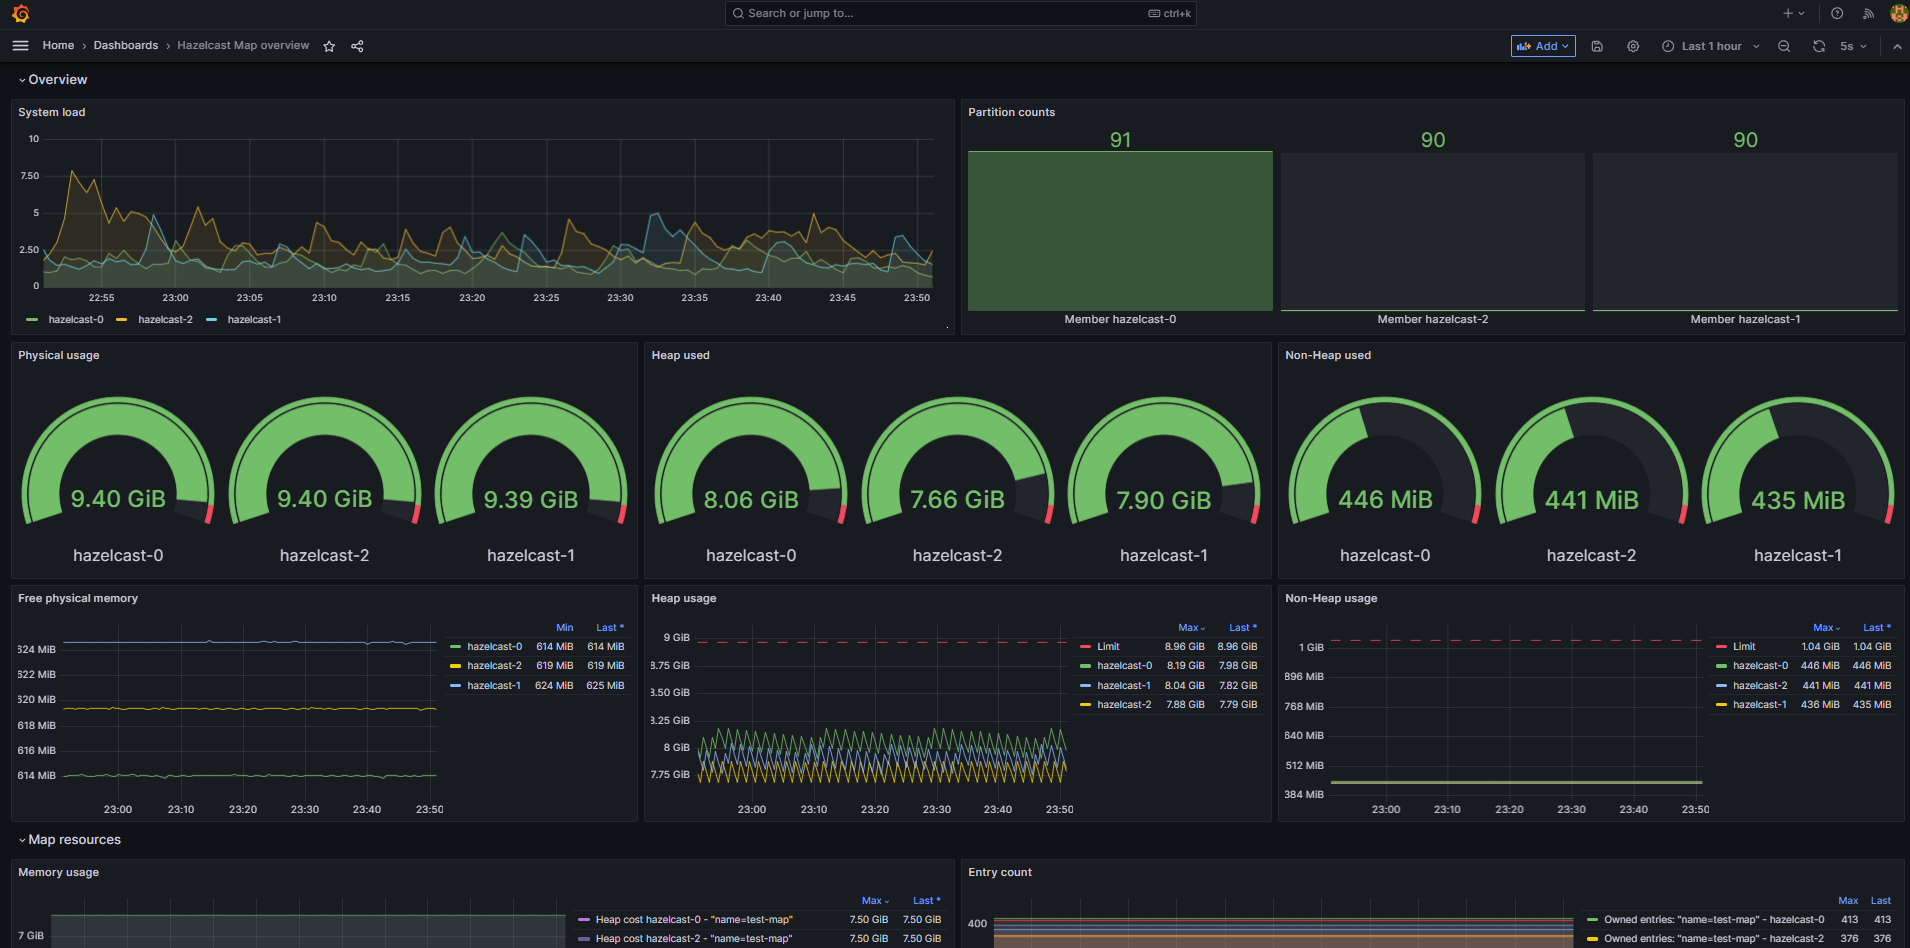Image resolution: width=1910 pixels, height=948 pixels.
Task: Toggle Limit series in Heap usage legend
Action: (1108, 647)
